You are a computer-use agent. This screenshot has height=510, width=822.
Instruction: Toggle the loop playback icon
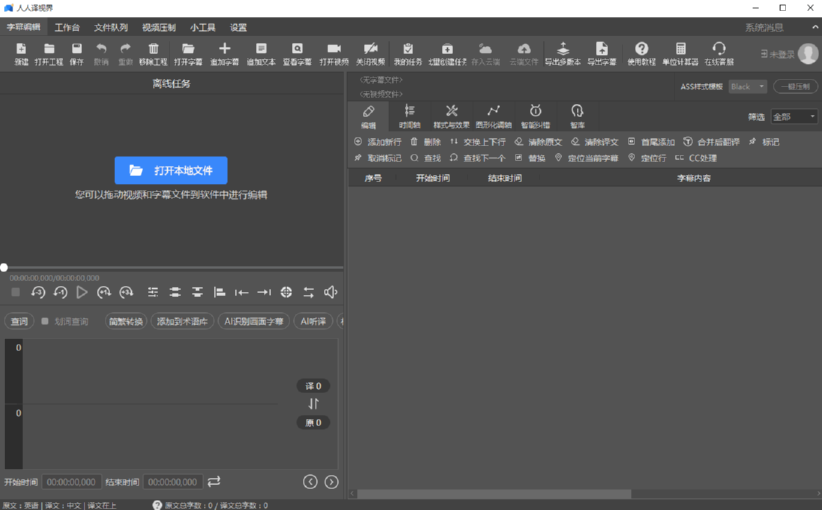point(308,292)
